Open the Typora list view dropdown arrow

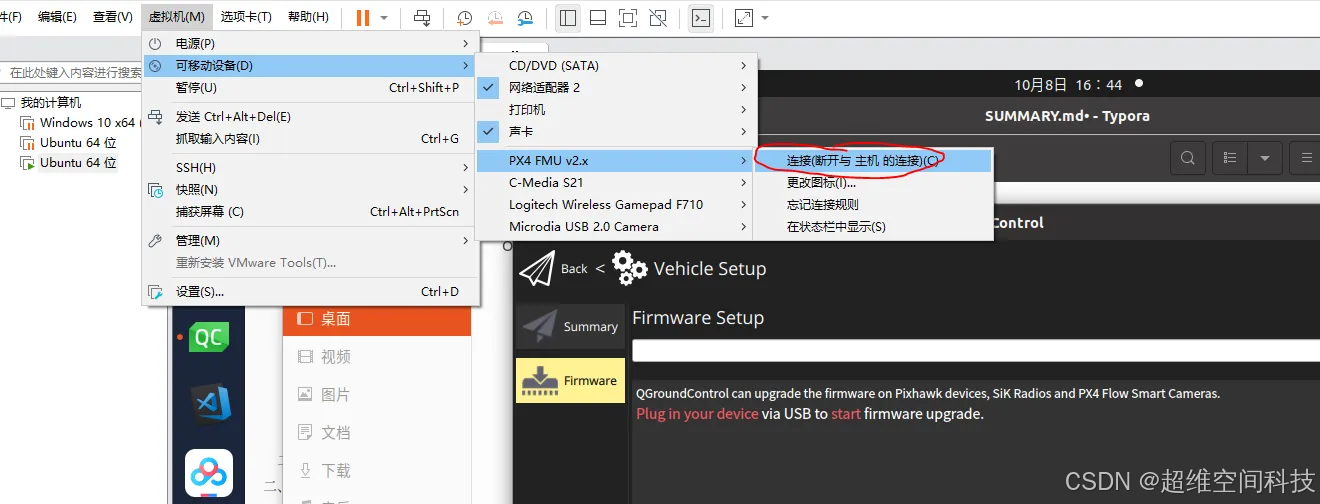[x=1265, y=158]
